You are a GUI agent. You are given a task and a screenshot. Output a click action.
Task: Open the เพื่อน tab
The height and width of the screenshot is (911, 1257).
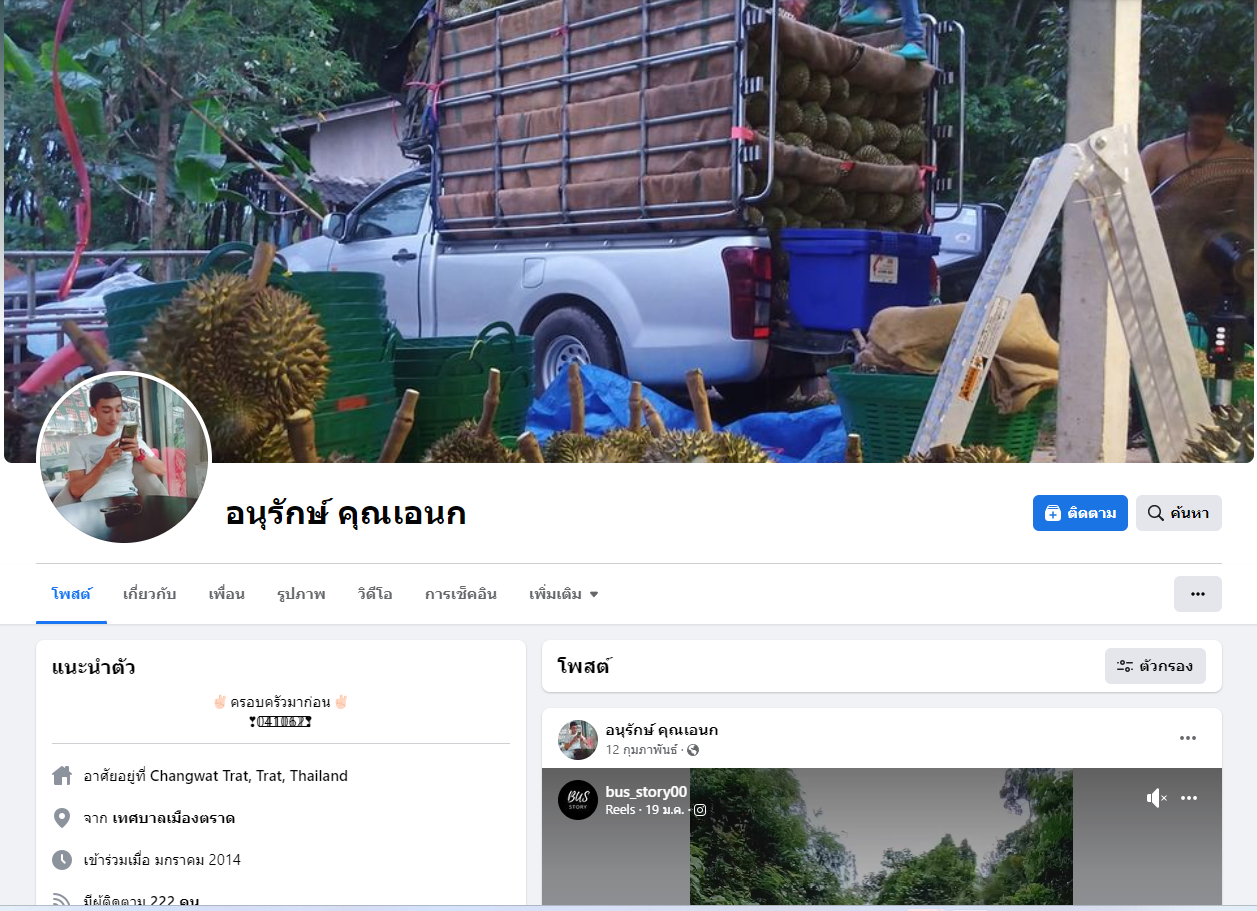(226, 594)
